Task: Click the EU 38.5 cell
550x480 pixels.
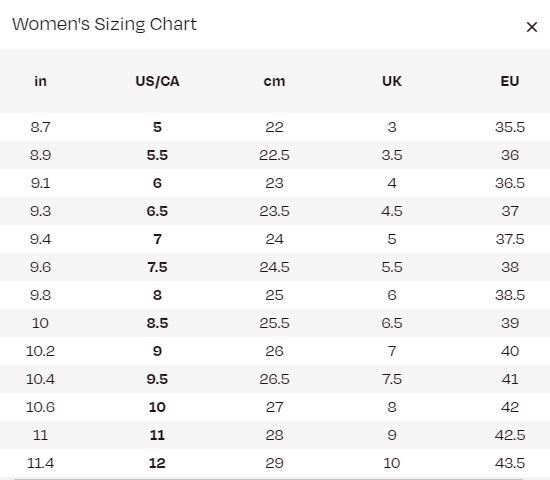Action: tap(510, 295)
